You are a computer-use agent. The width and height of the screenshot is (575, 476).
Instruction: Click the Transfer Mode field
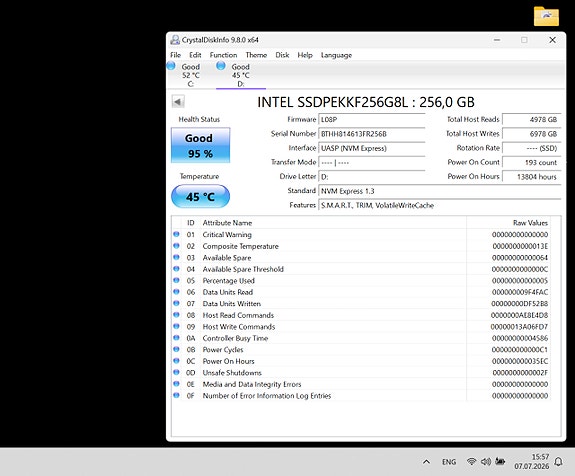[x=371, y=162]
